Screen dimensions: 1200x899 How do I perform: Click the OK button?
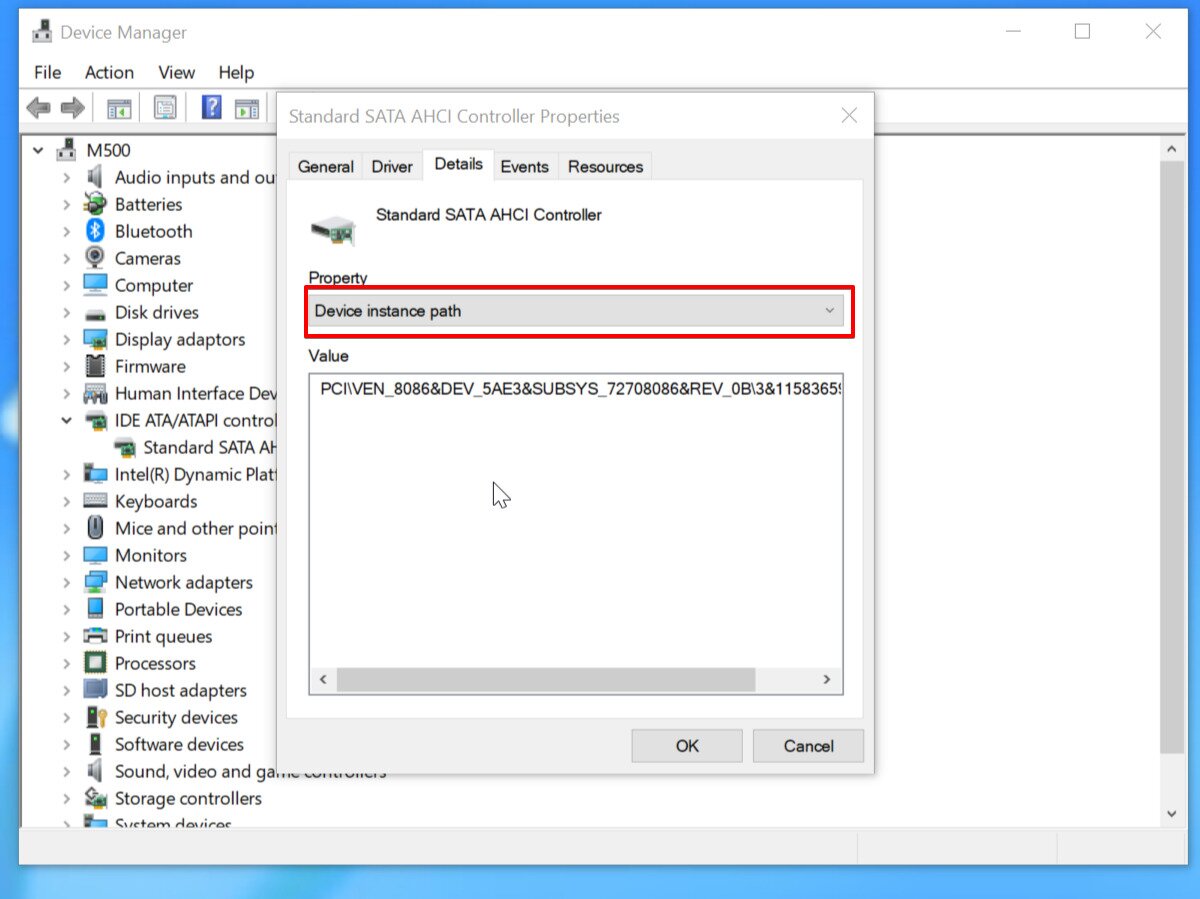[x=686, y=745]
